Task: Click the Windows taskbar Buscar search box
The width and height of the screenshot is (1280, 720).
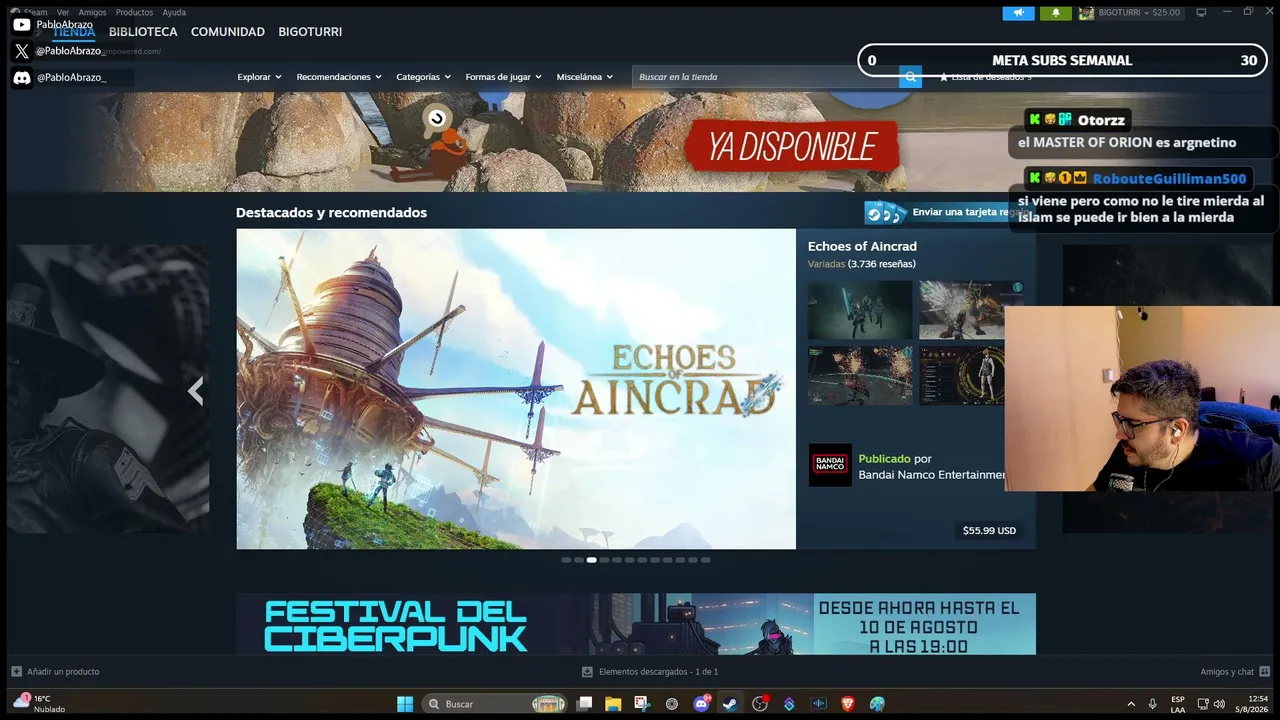Action: pos(496,704)
